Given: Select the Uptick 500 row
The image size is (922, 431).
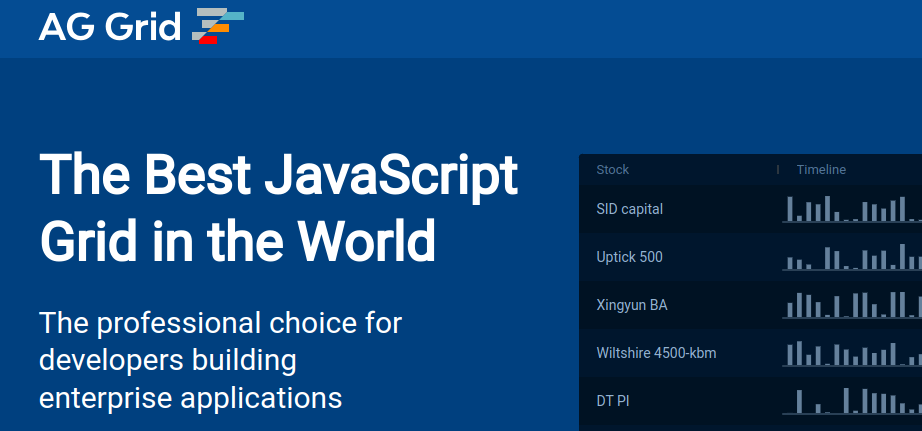Looking at the screenshot, I should [750, 257].
